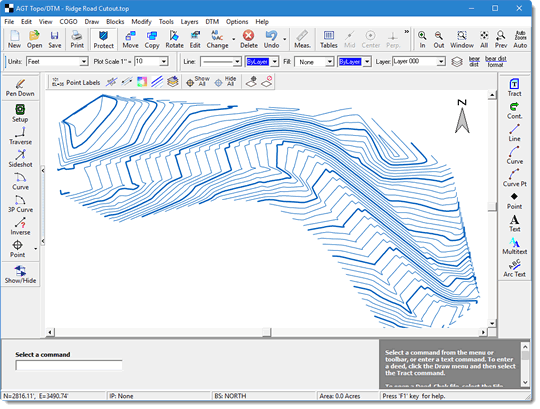Open the Plot Scale dropdown
540x409 pixels.
pos(164,62)
